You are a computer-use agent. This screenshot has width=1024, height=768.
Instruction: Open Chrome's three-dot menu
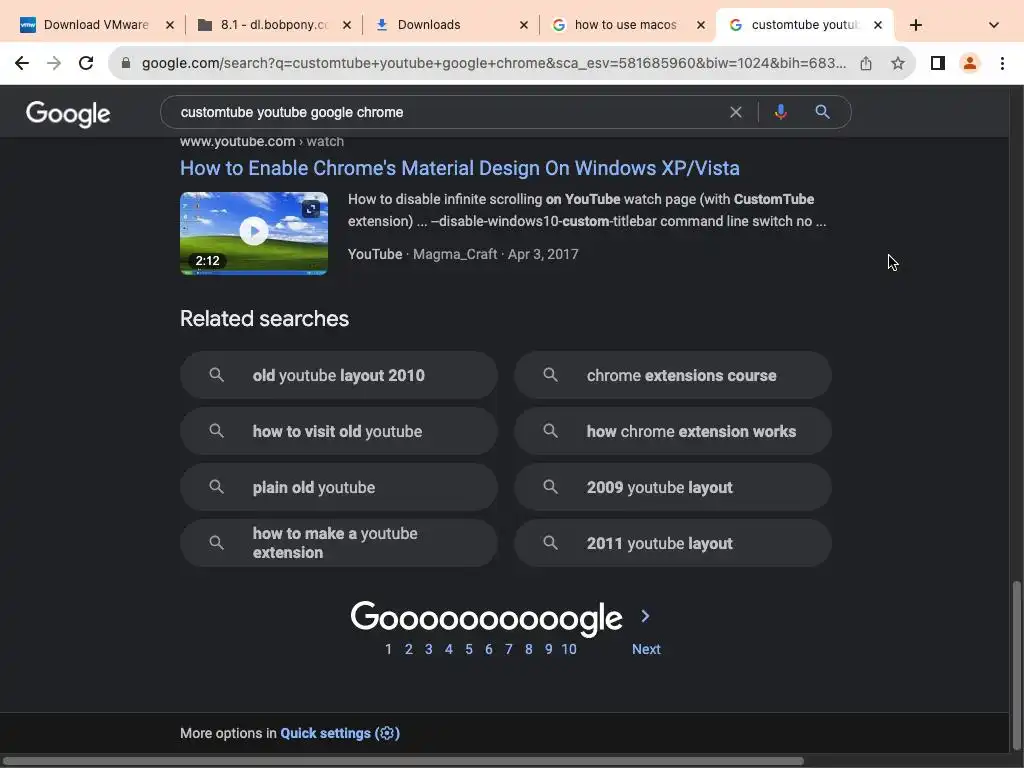tap(1002, 63)
